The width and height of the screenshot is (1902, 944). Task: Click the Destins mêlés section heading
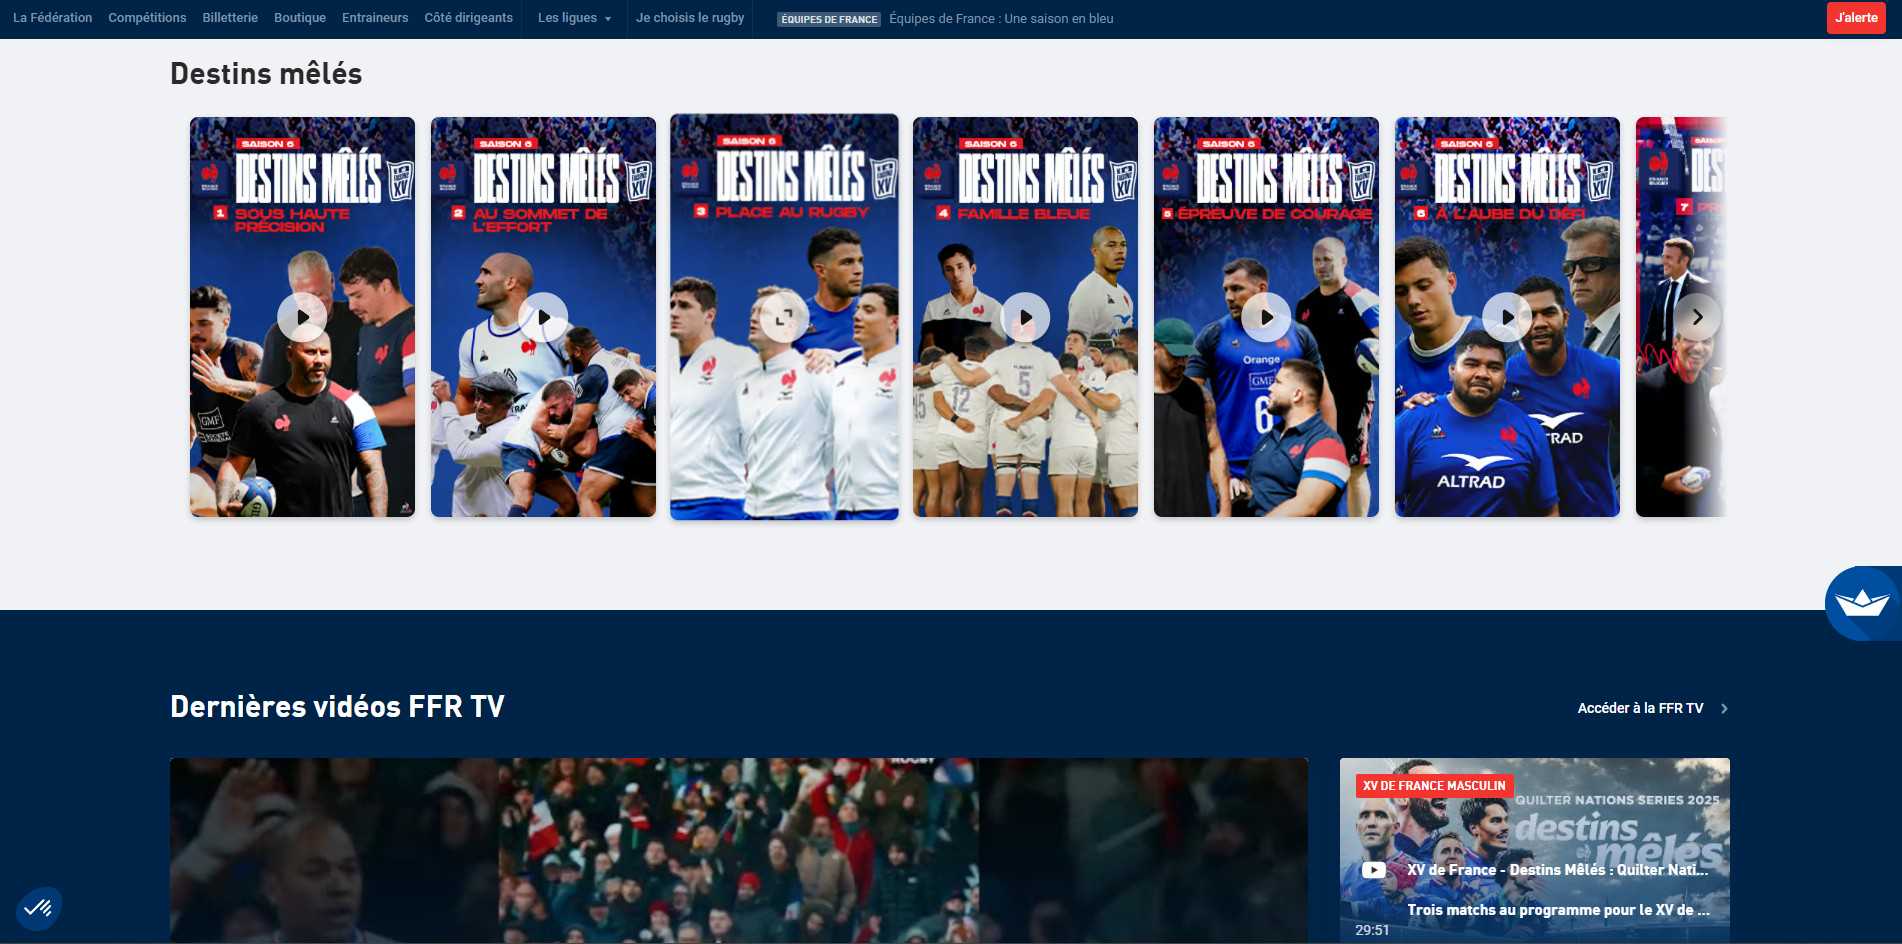click(x=266, y=74)
